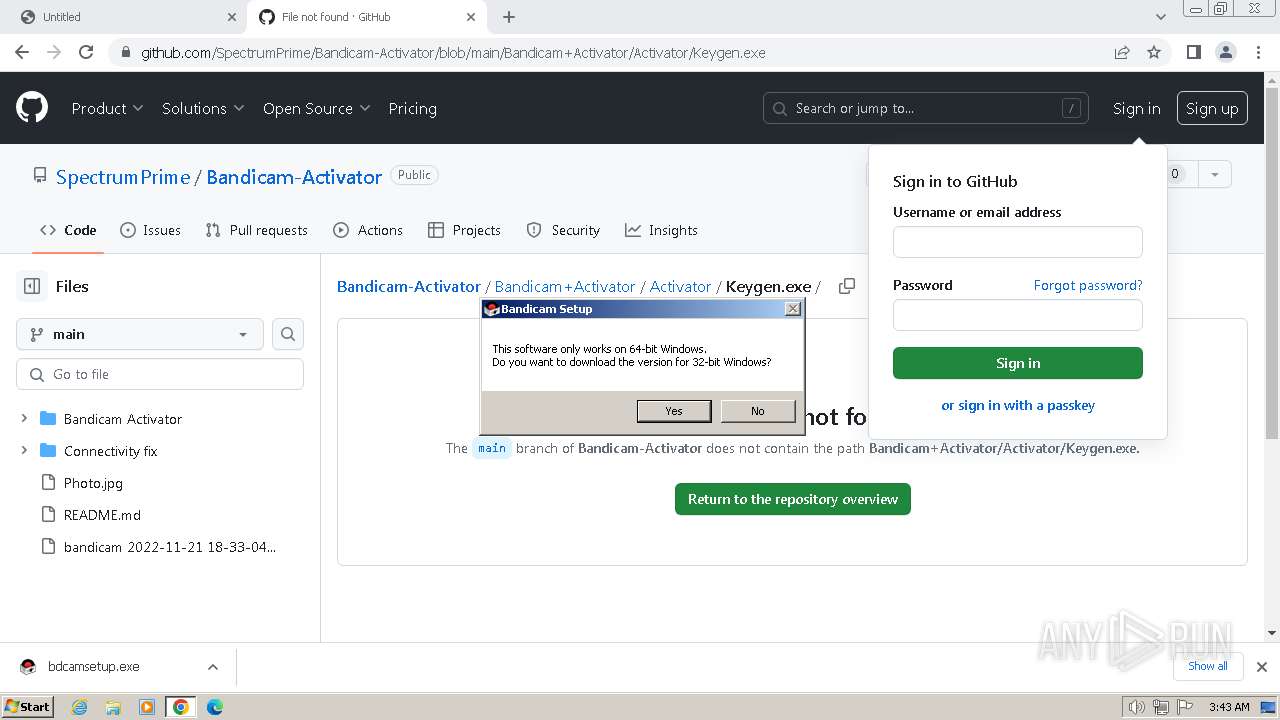Open the main branch selector dropdown
This screenshot has height=720, width=1280.
tap(140, 334)
